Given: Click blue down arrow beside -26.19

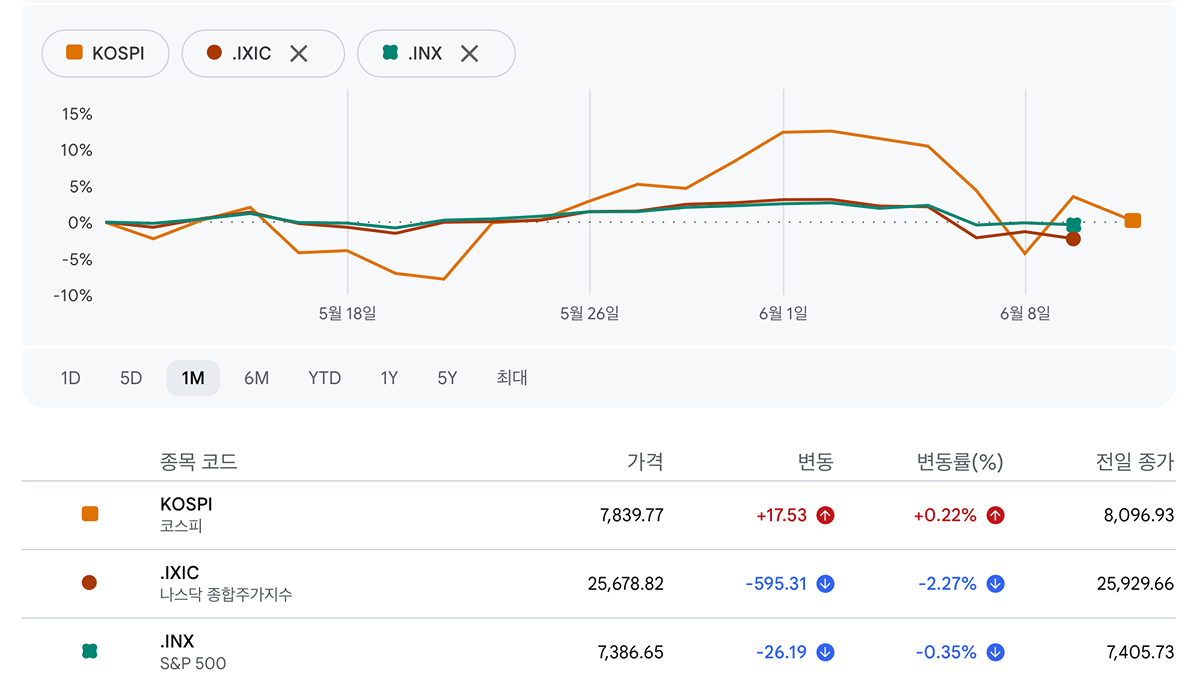Looking at the screenshot, I should coord(825,652).
